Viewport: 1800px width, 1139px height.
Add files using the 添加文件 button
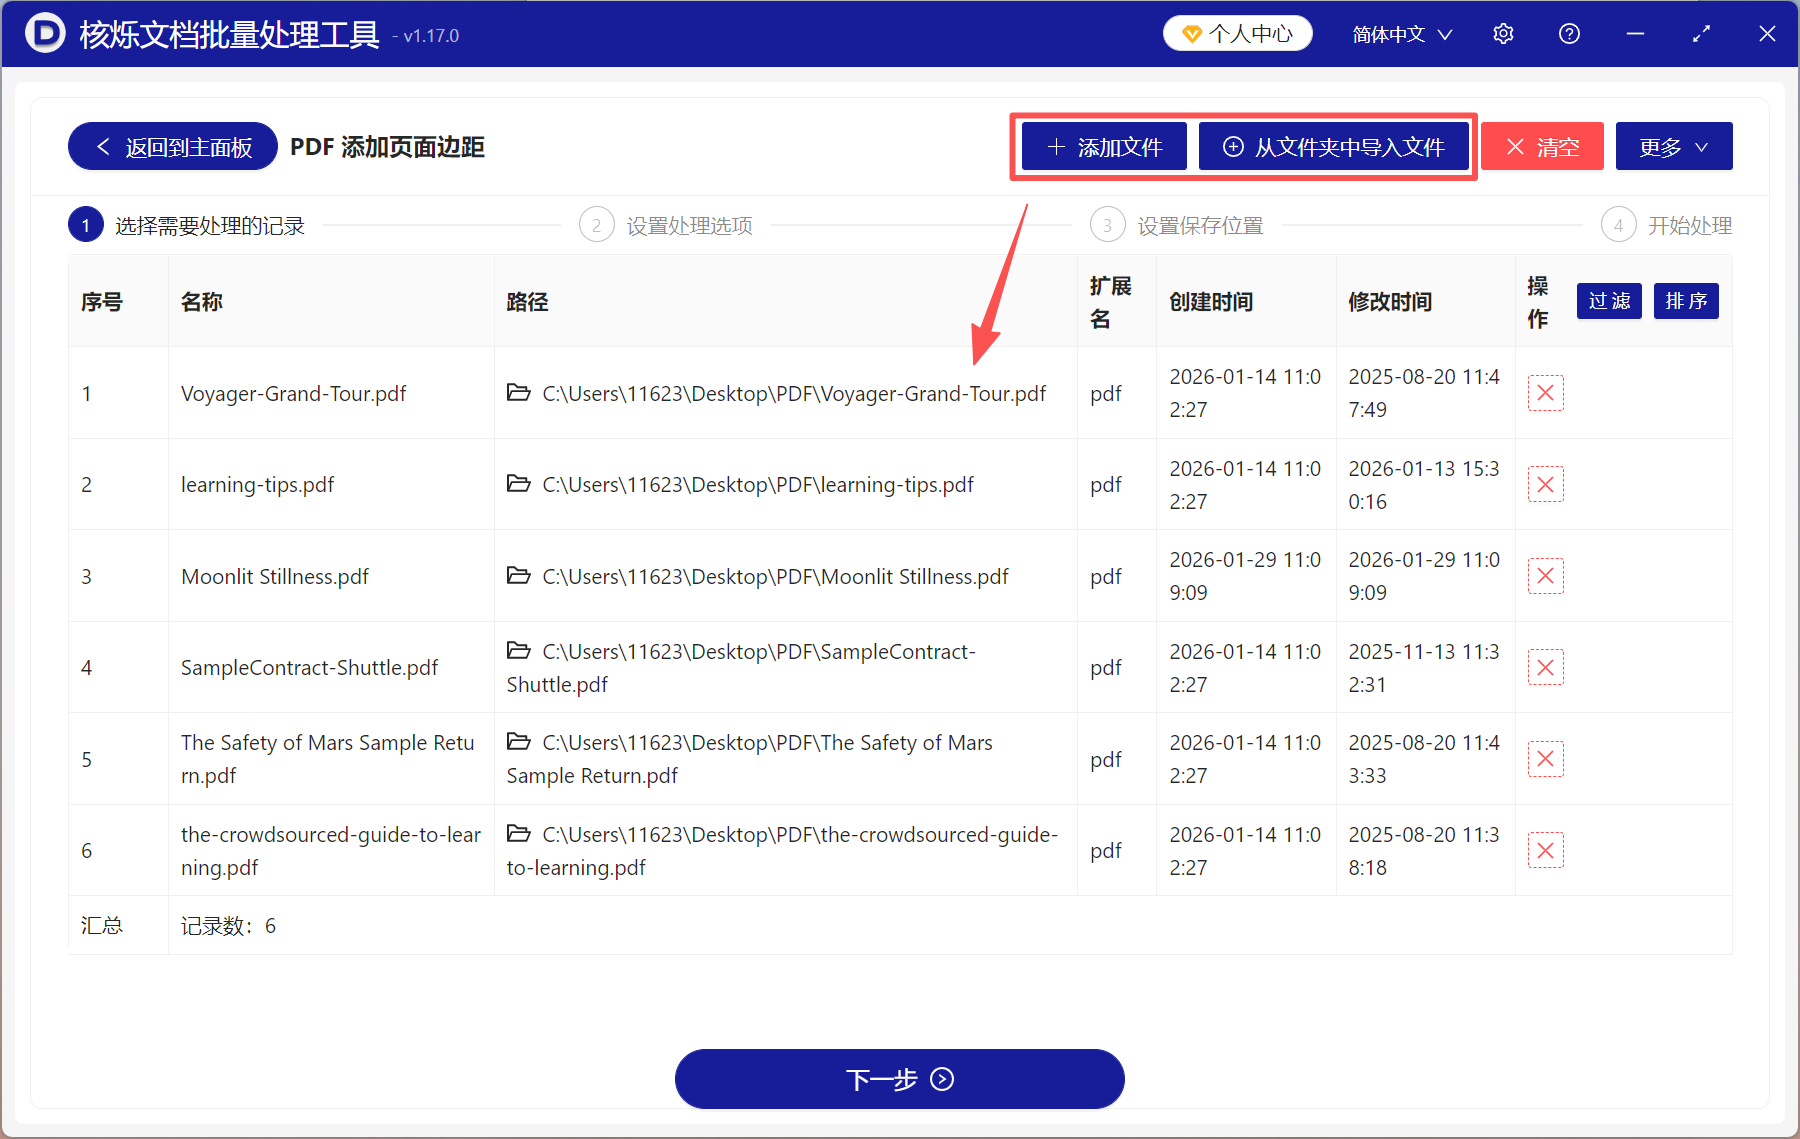pos(1102,146)
